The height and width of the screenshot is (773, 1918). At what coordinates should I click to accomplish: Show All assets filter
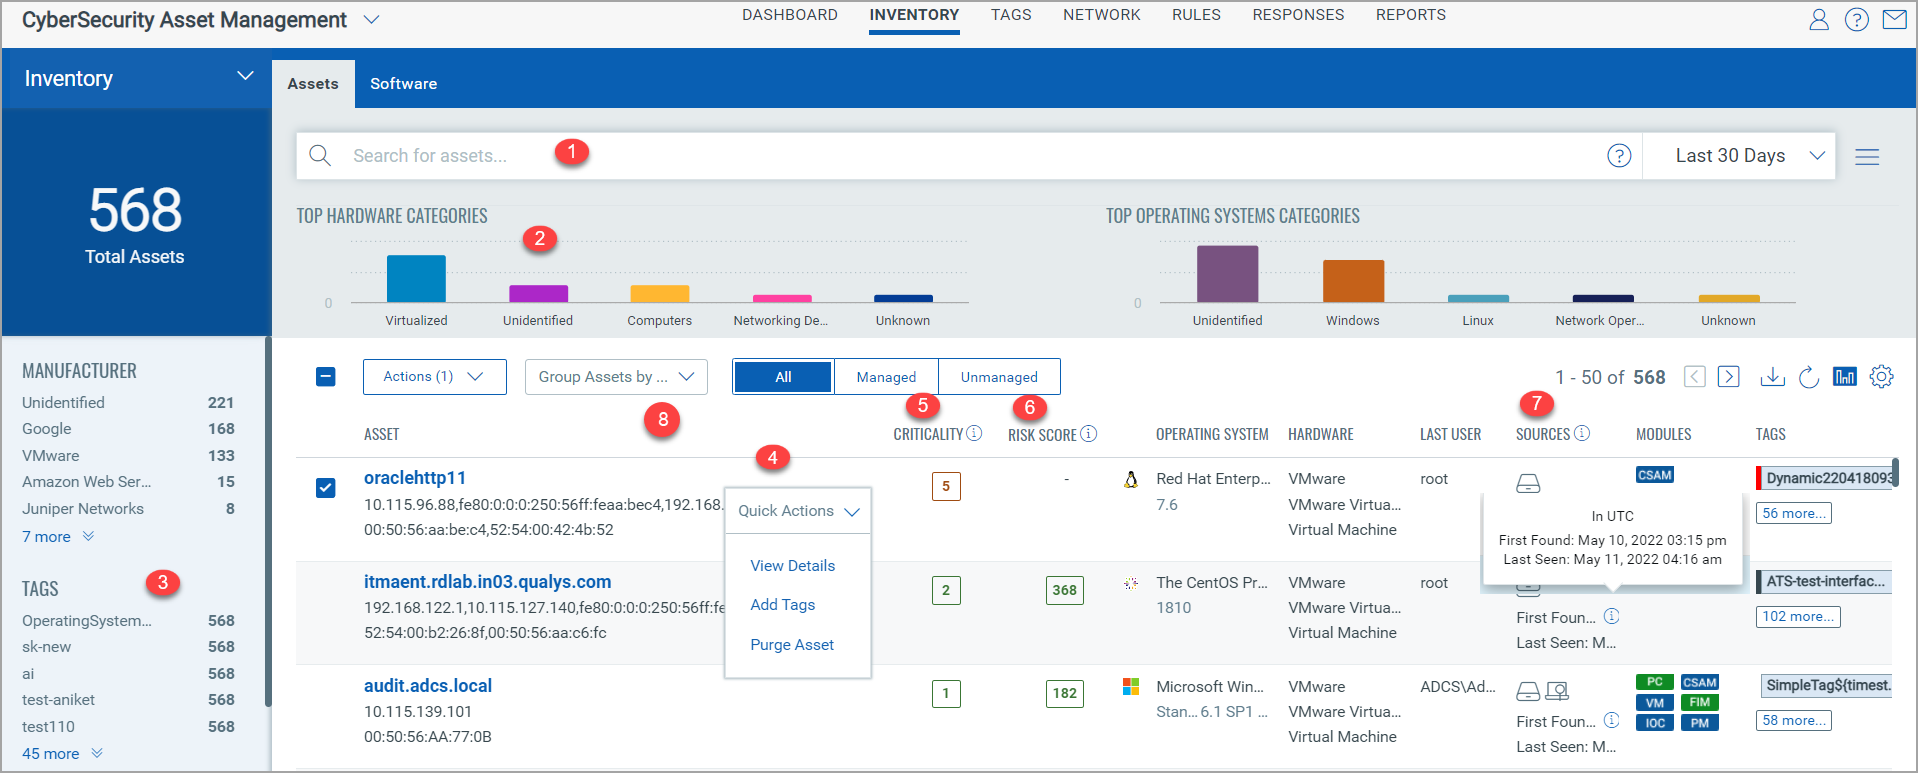(783, 377)
